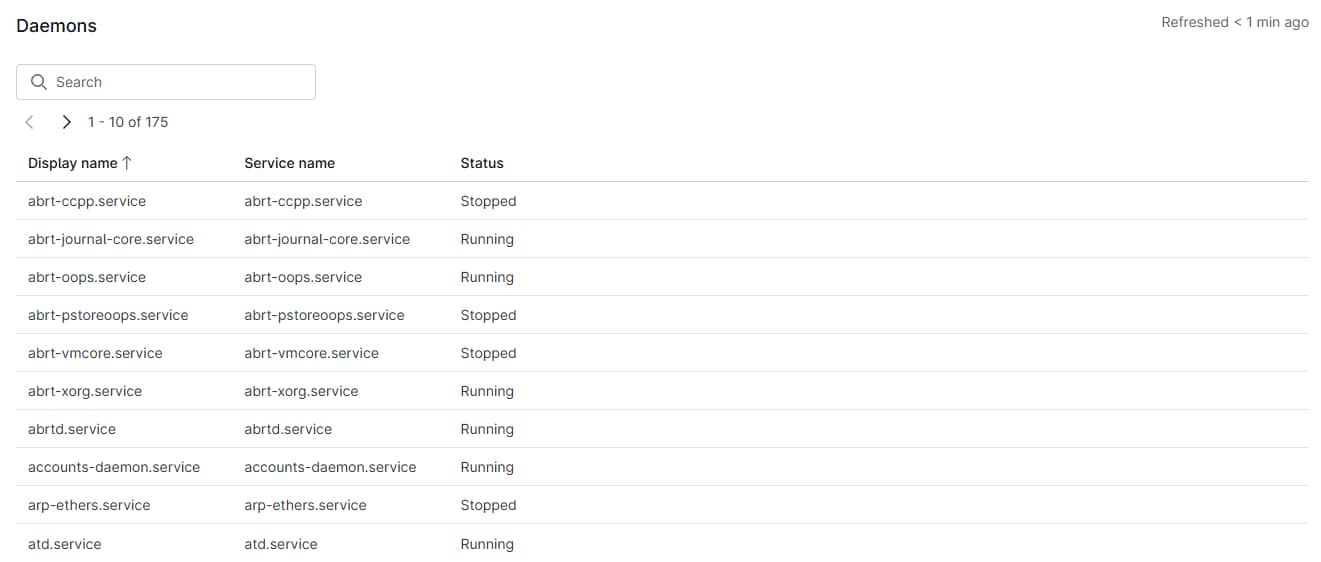The height and width of the screenshot is (562, 1321).
Task: Open accounts-daemon.service entry
Action: click(x=114, y=467)
